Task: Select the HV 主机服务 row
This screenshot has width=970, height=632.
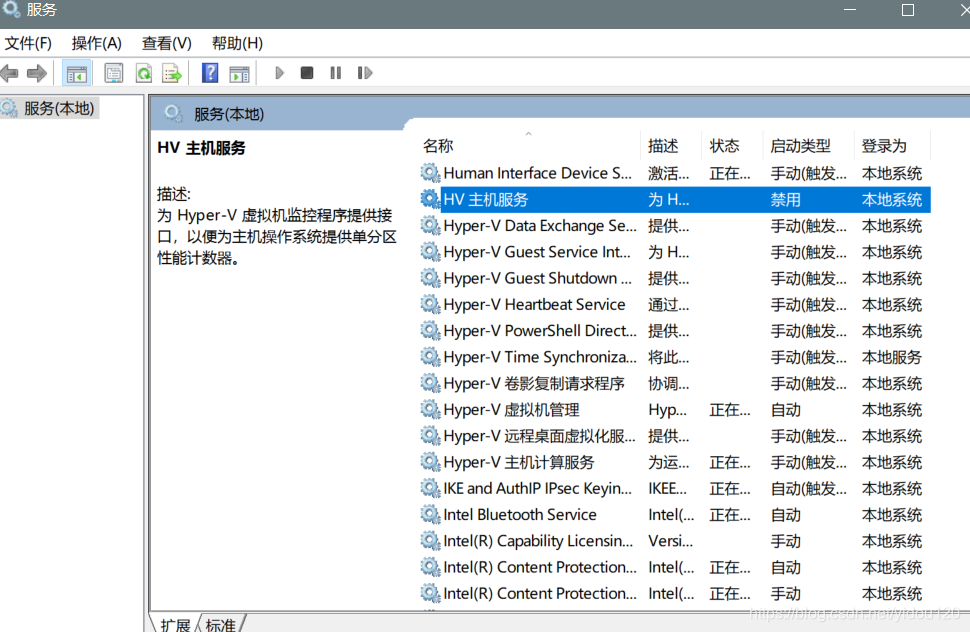Action: [x=675, y=200]
